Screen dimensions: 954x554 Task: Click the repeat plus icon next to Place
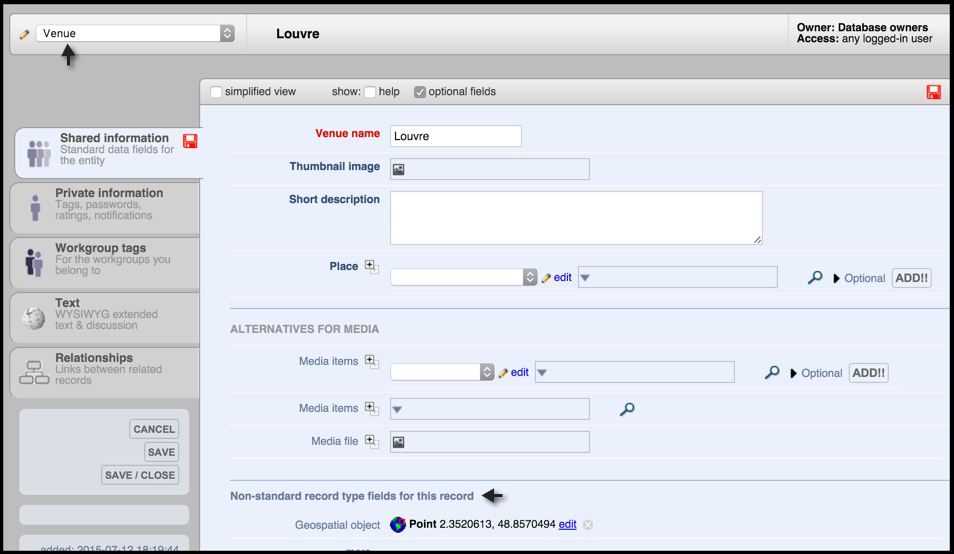click(x=371, y=266)
